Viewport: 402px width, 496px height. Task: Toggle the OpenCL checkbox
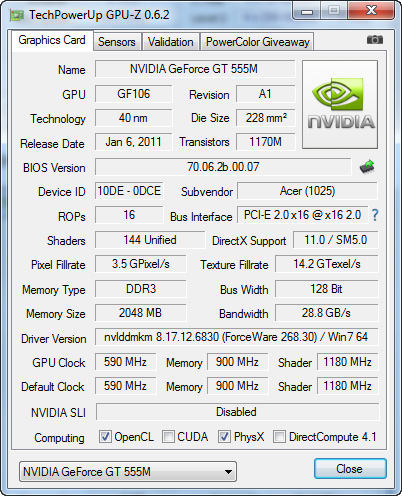click(105, 437)
